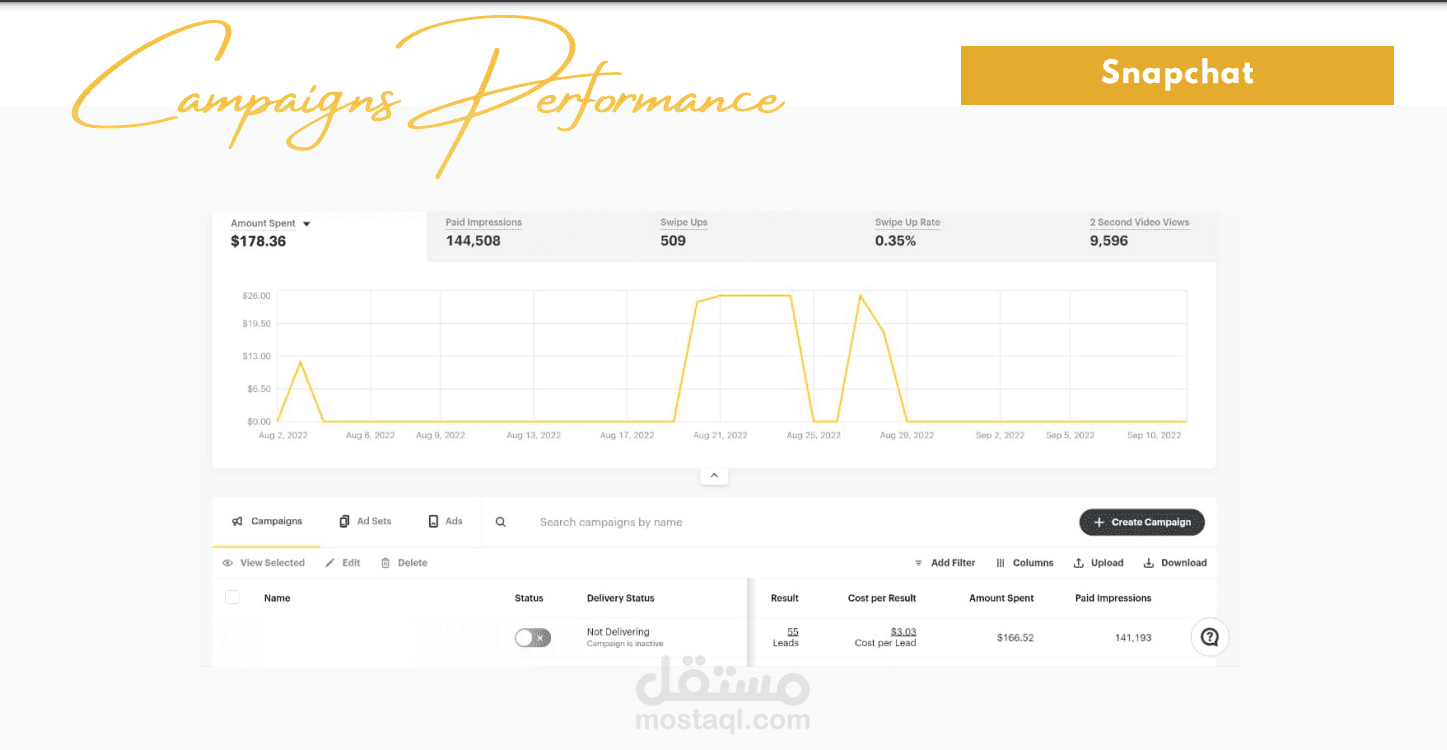Click the Edit button
1447x750 pixels.
coord(343,563)
